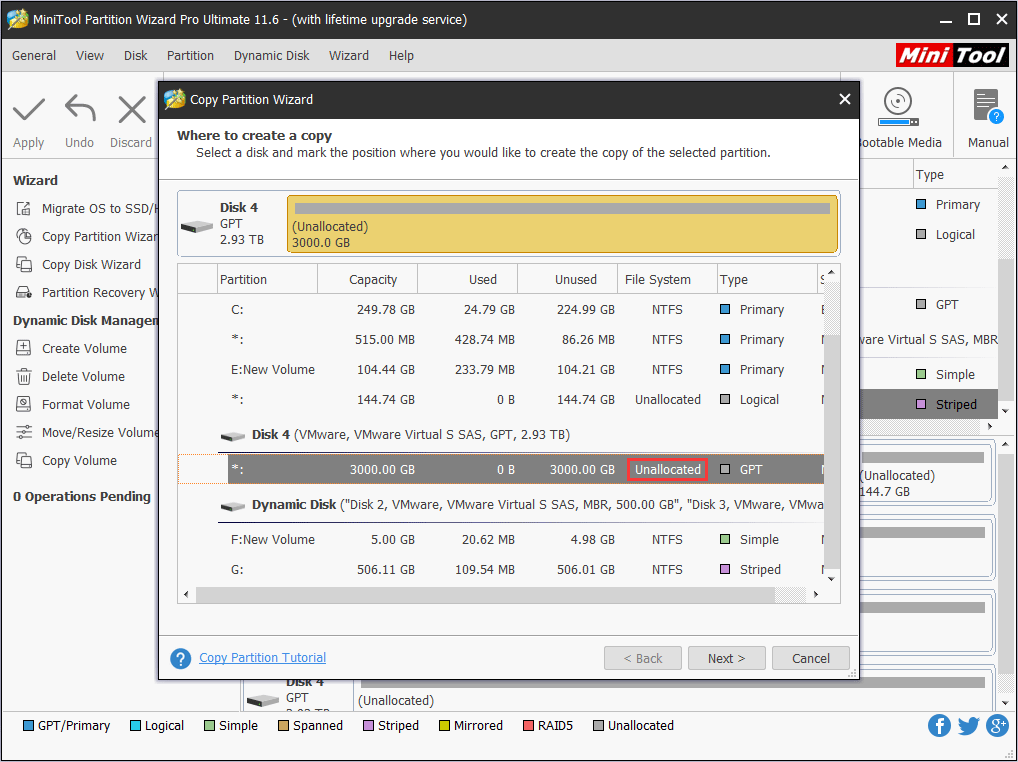The height and width of the screenshot is (762, 1018).
Task: Launch Migrate OS to SSD wizard icon
Action: (24, 208)
